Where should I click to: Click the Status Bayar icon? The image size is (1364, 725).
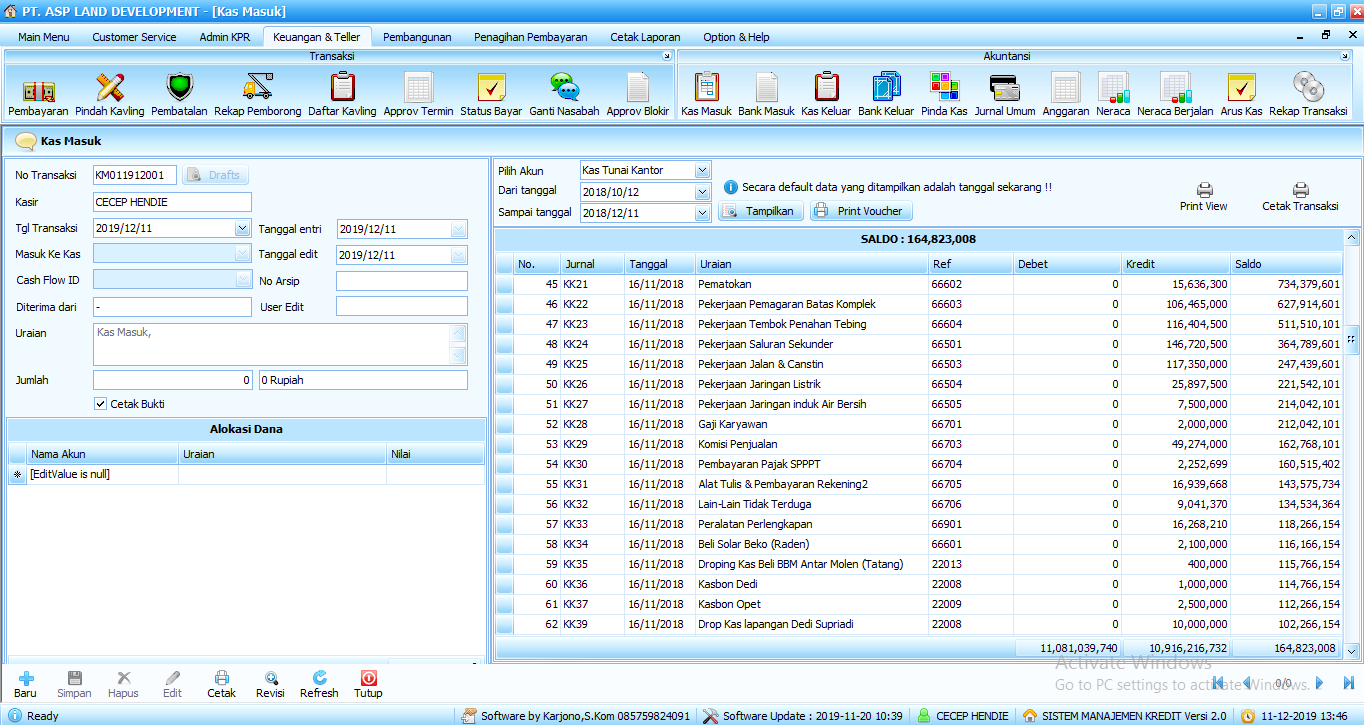[490, 89]
